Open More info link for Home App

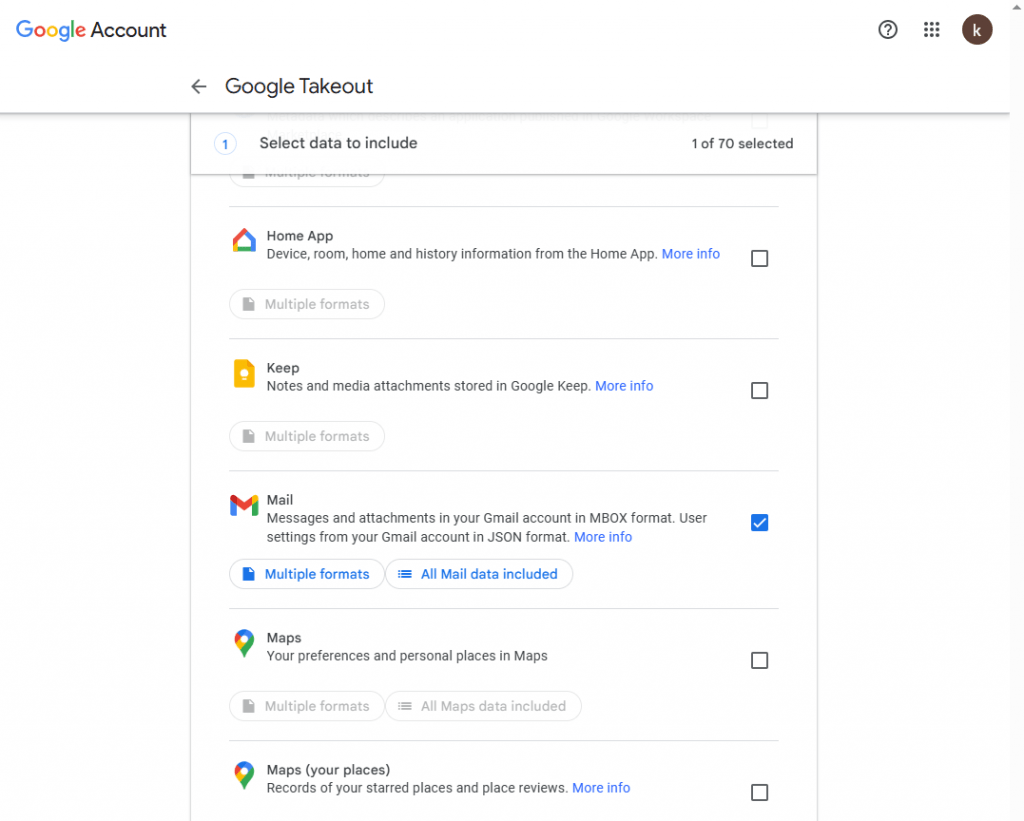(690, 254)
